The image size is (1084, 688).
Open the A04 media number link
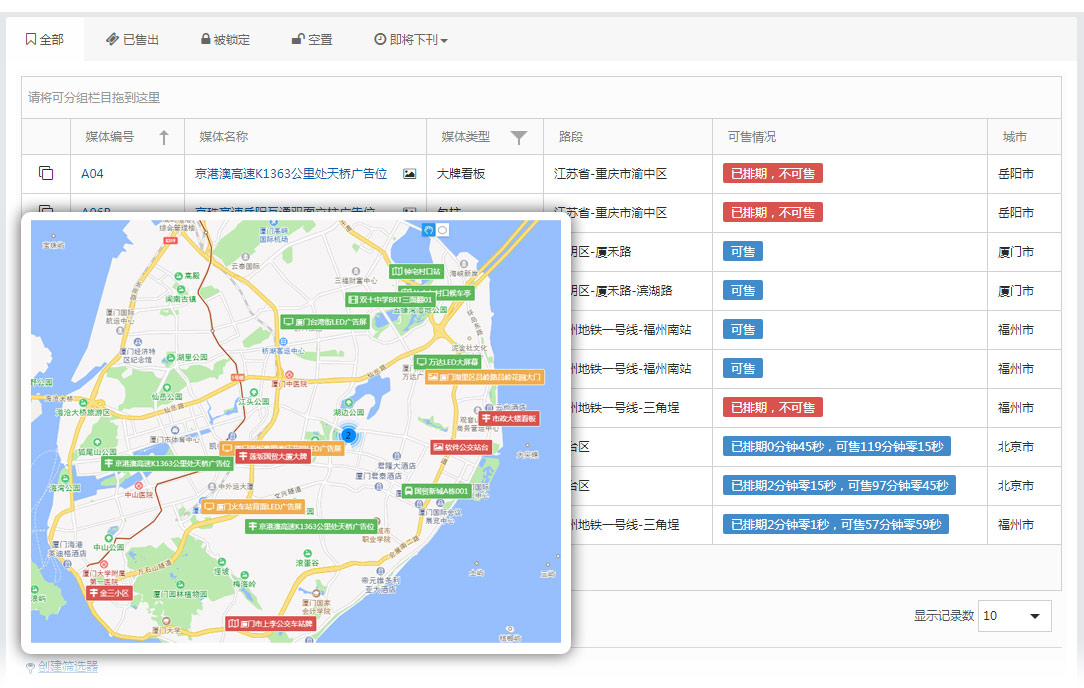coord(92,174)
